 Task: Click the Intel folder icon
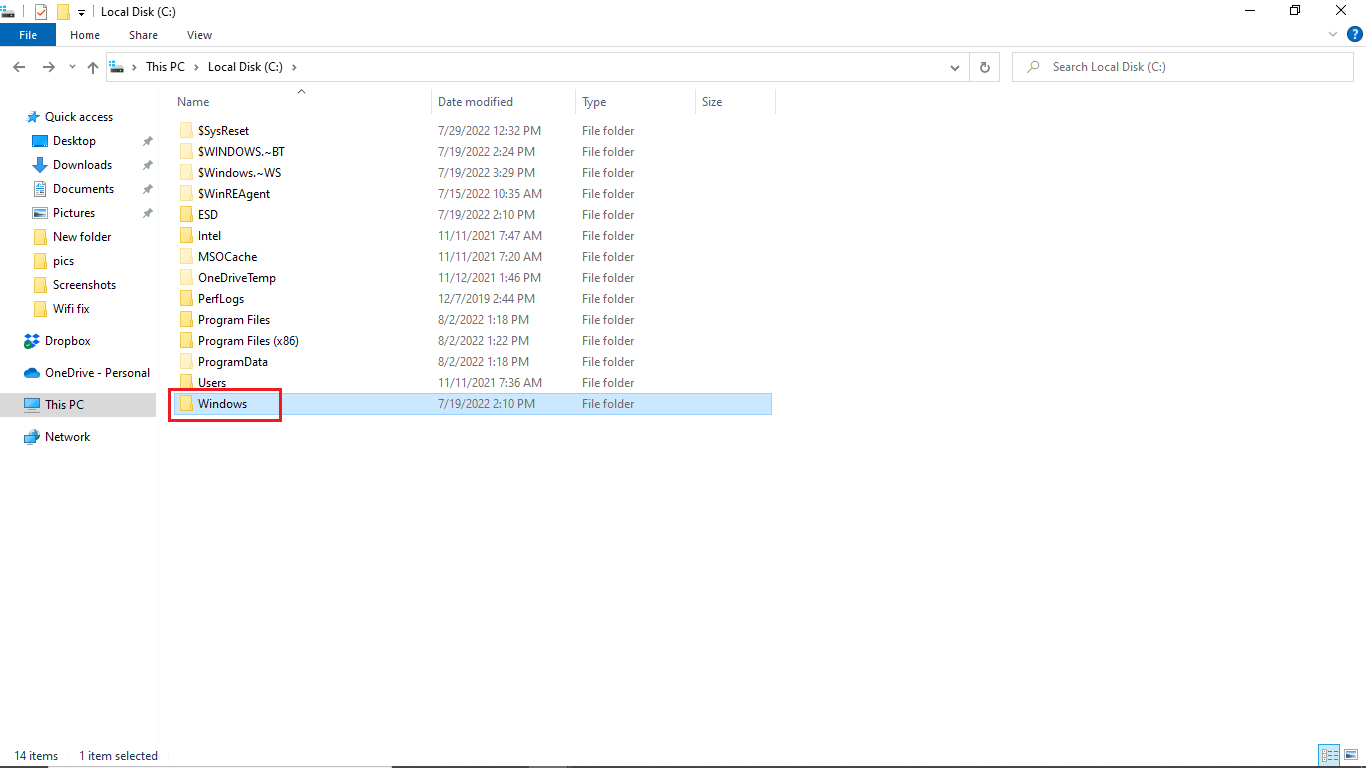(186, 236)
